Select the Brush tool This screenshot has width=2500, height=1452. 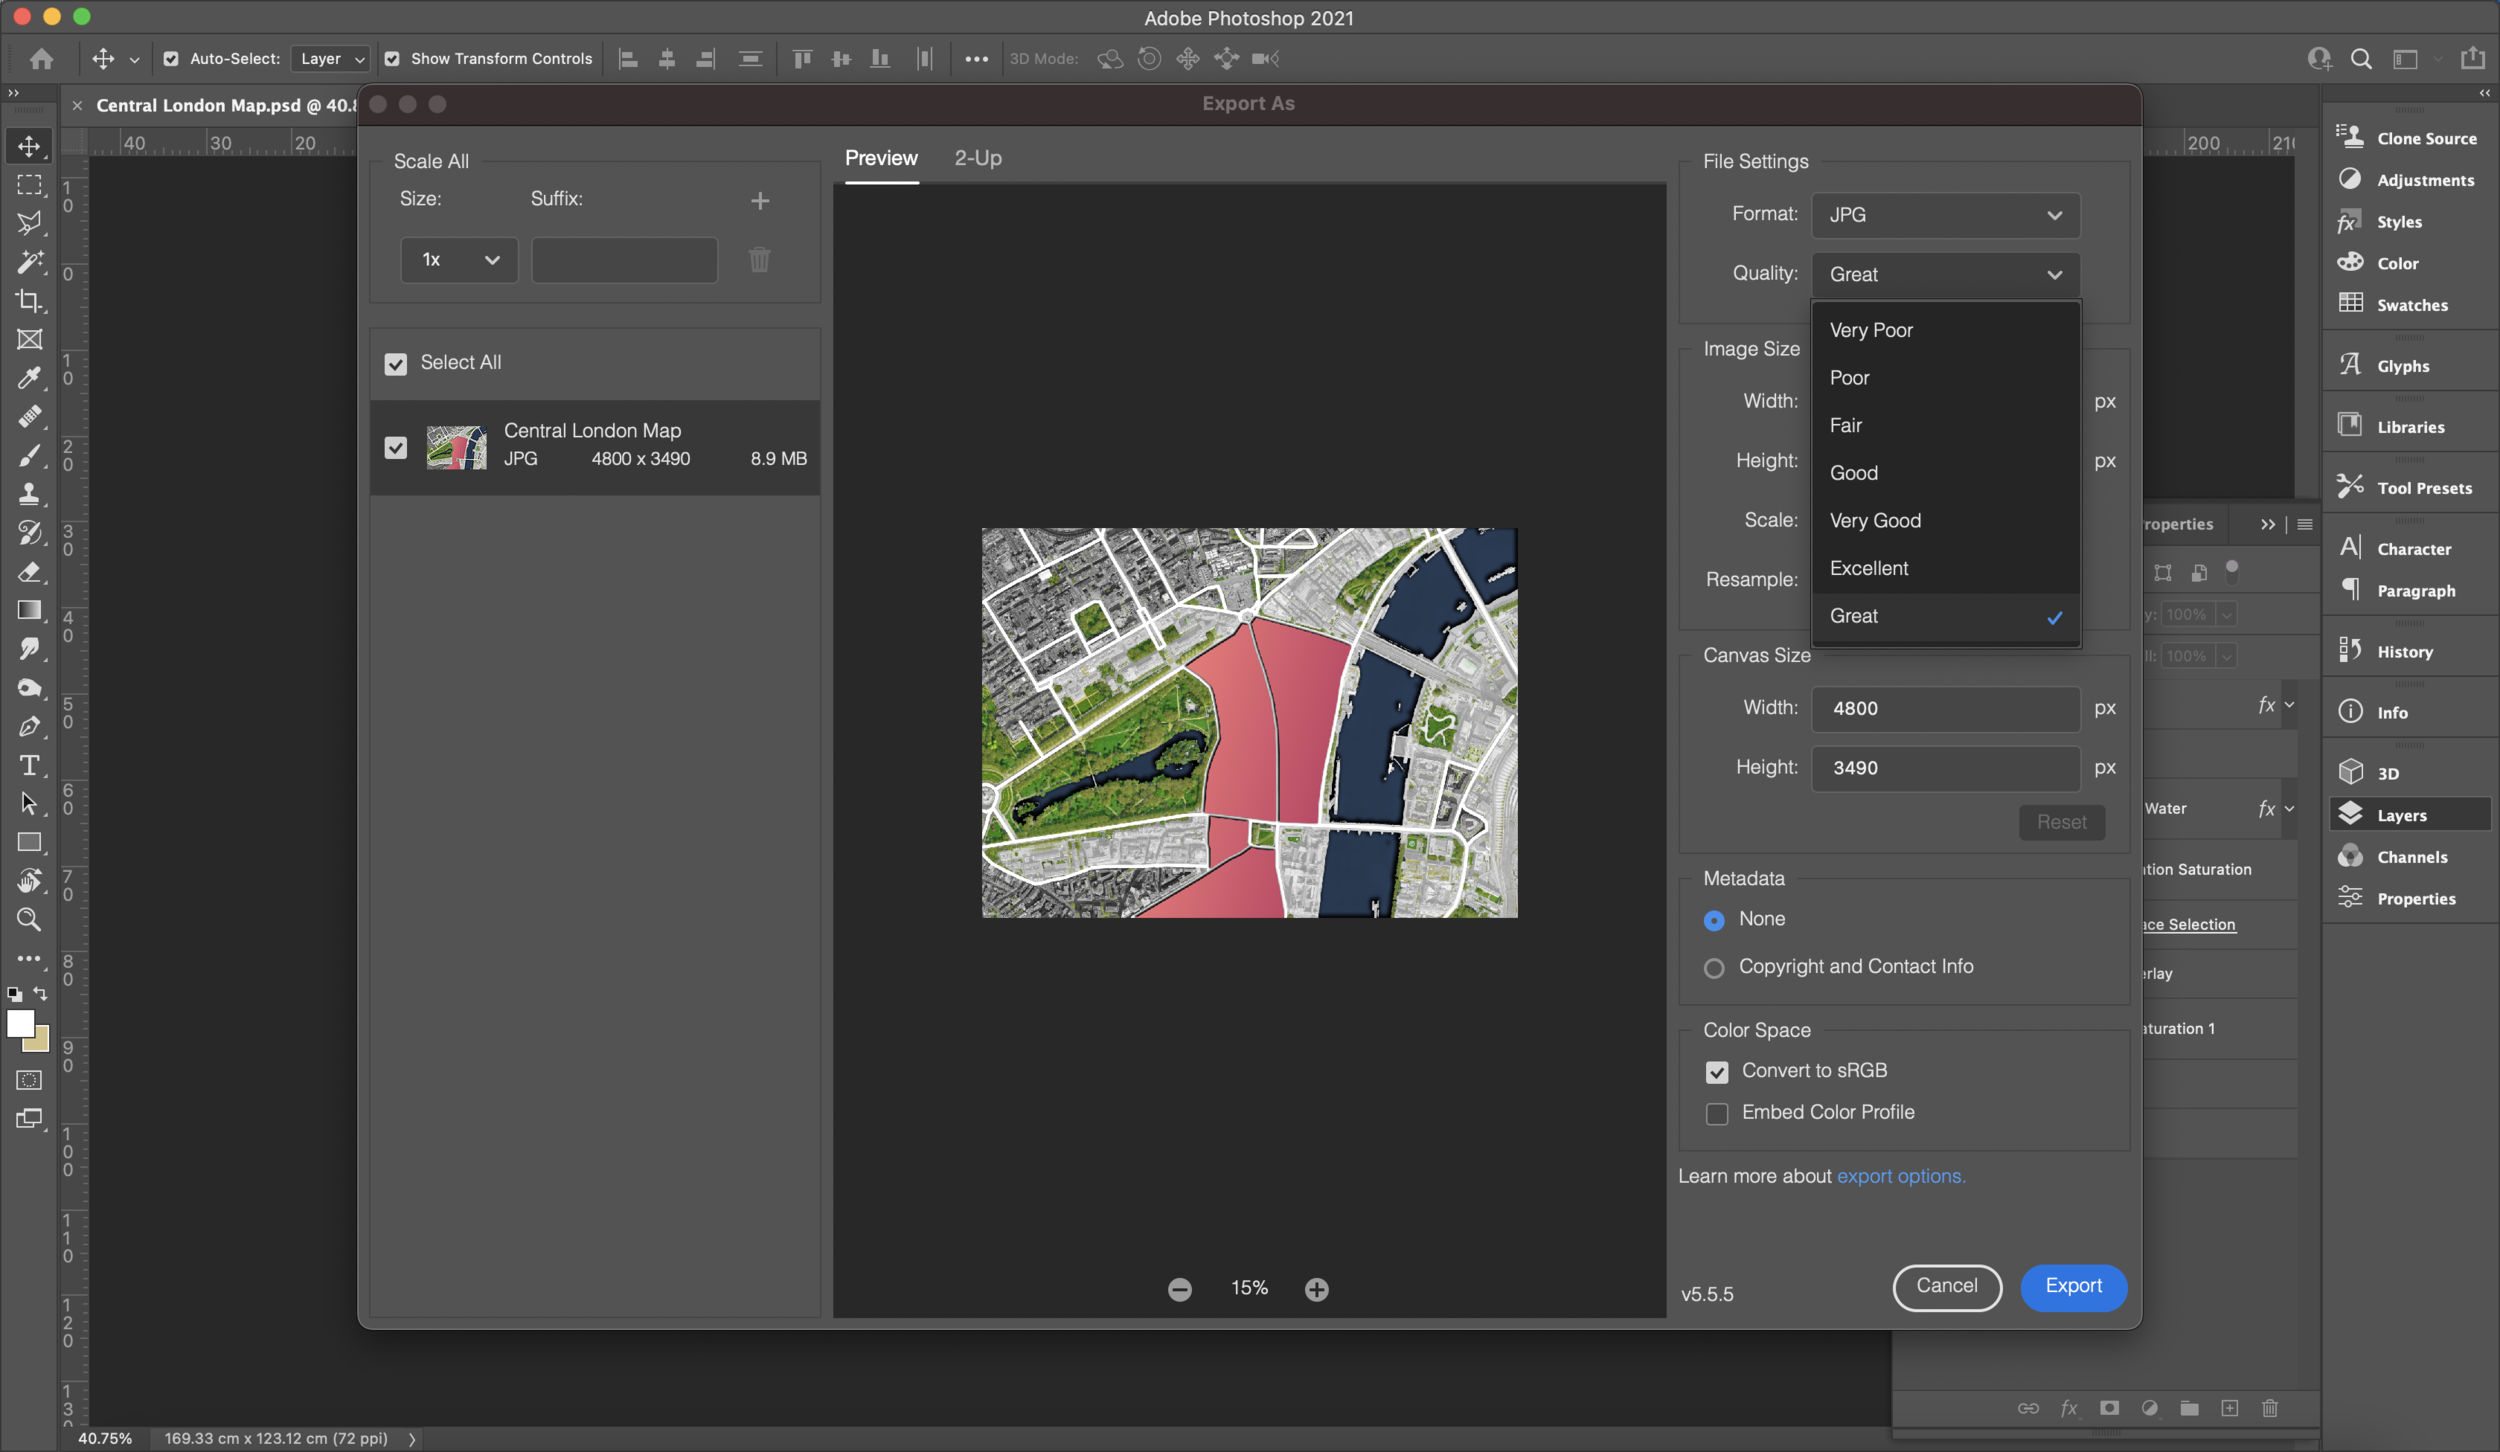[x=29, y=455]
